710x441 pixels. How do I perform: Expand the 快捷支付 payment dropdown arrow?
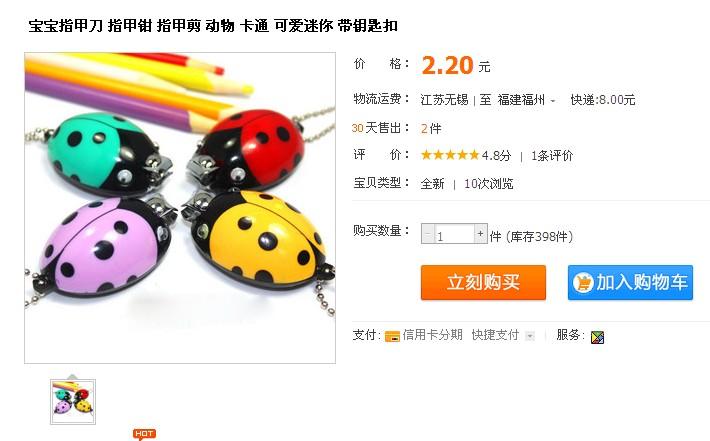pyautogui.click(x=529, y=336)
